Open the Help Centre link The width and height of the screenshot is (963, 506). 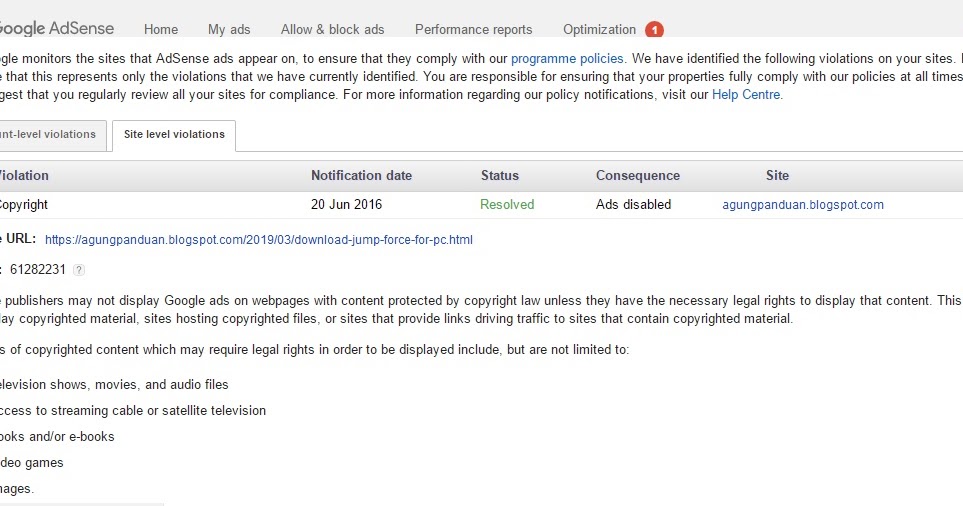point(746,95)
